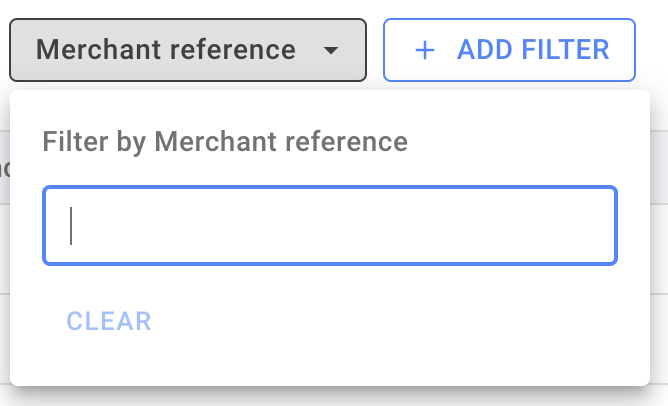
Task: Click the text caret inside filter input
Action: (x=71, y=226)
